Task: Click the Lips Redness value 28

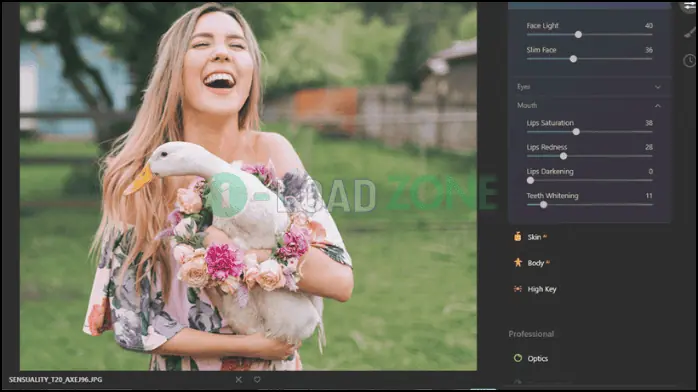Action: [649, 147]
